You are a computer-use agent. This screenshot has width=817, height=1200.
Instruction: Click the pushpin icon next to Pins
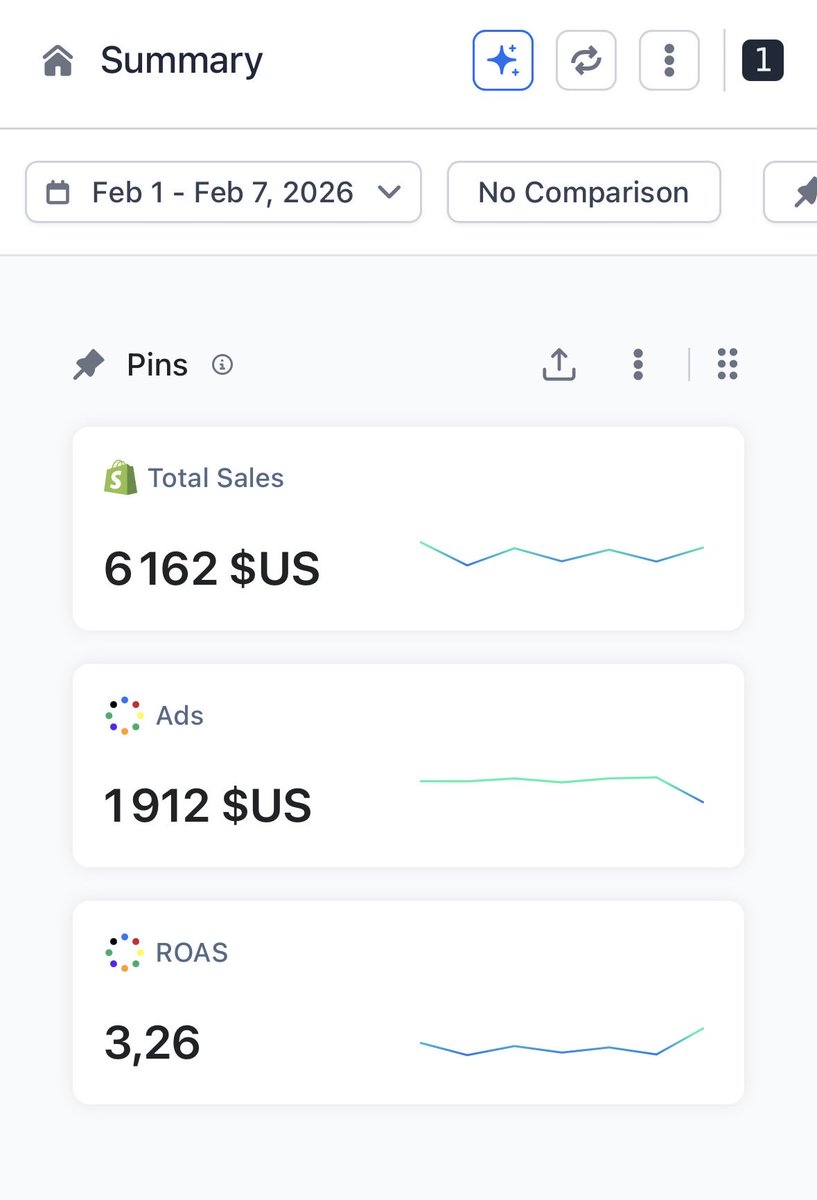point(89,366)
